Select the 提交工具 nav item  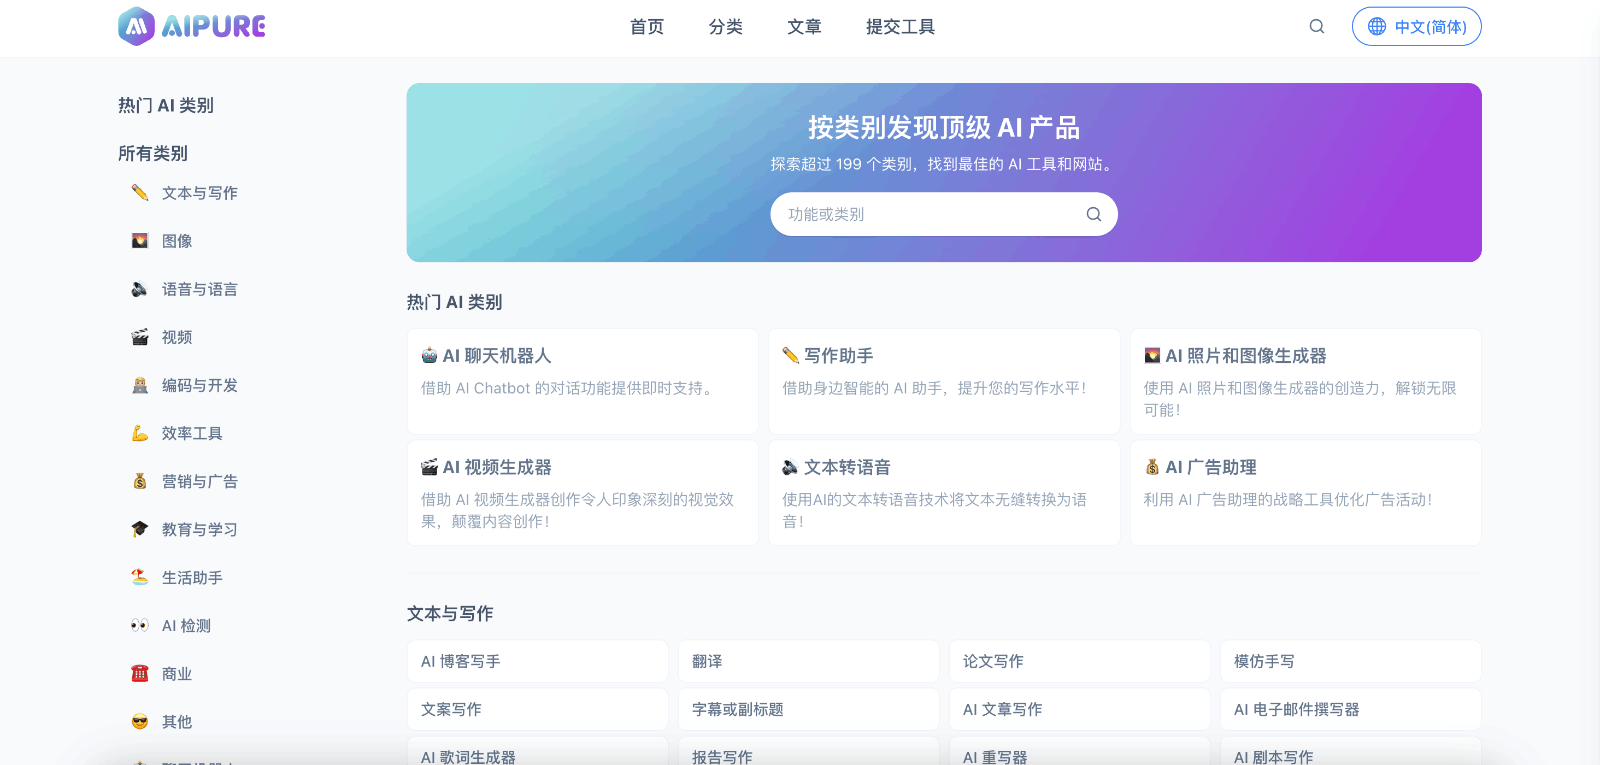click(900, 27)
